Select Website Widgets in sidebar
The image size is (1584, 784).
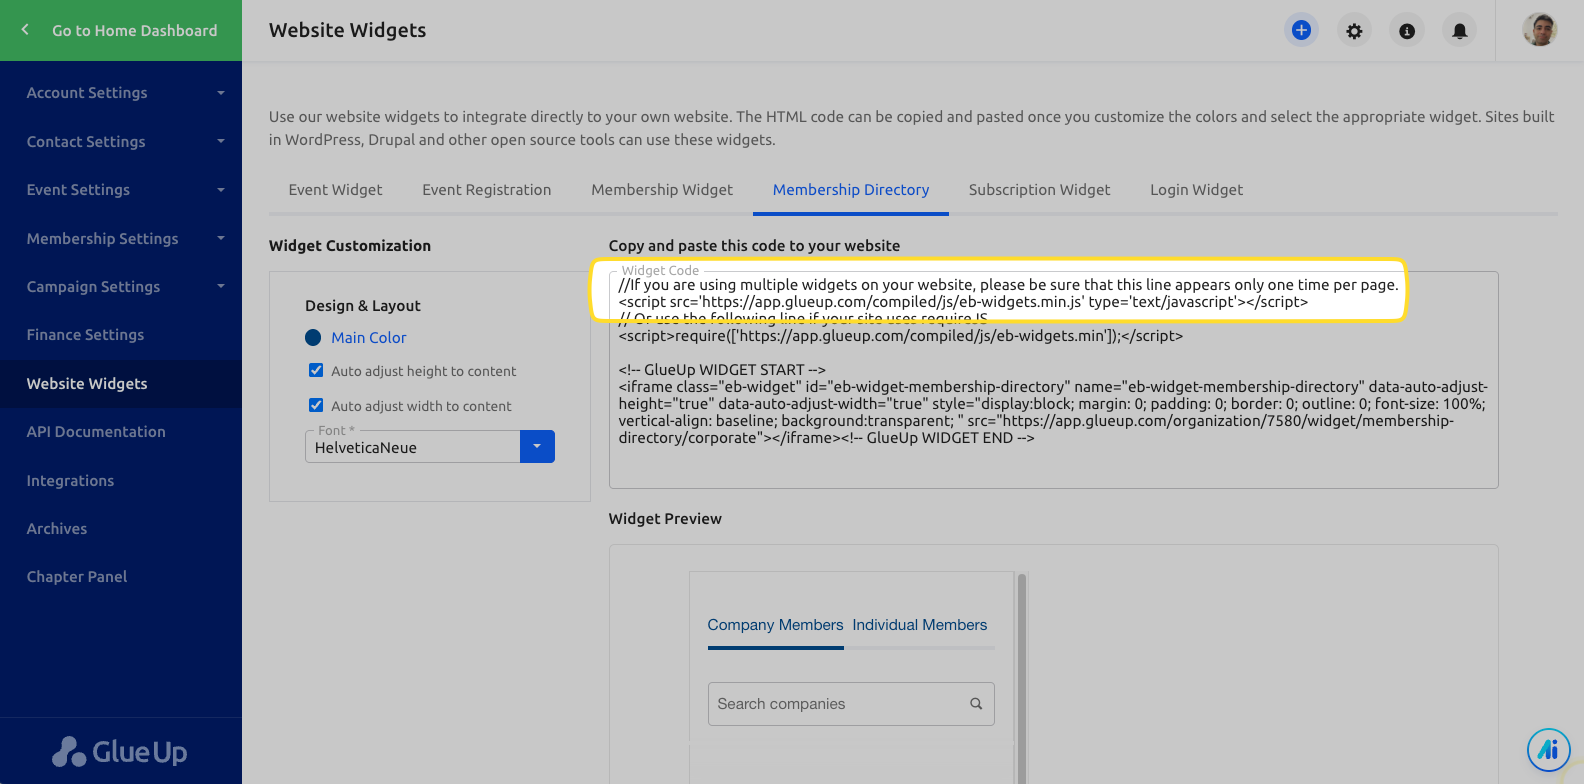[x=121, y=384]
